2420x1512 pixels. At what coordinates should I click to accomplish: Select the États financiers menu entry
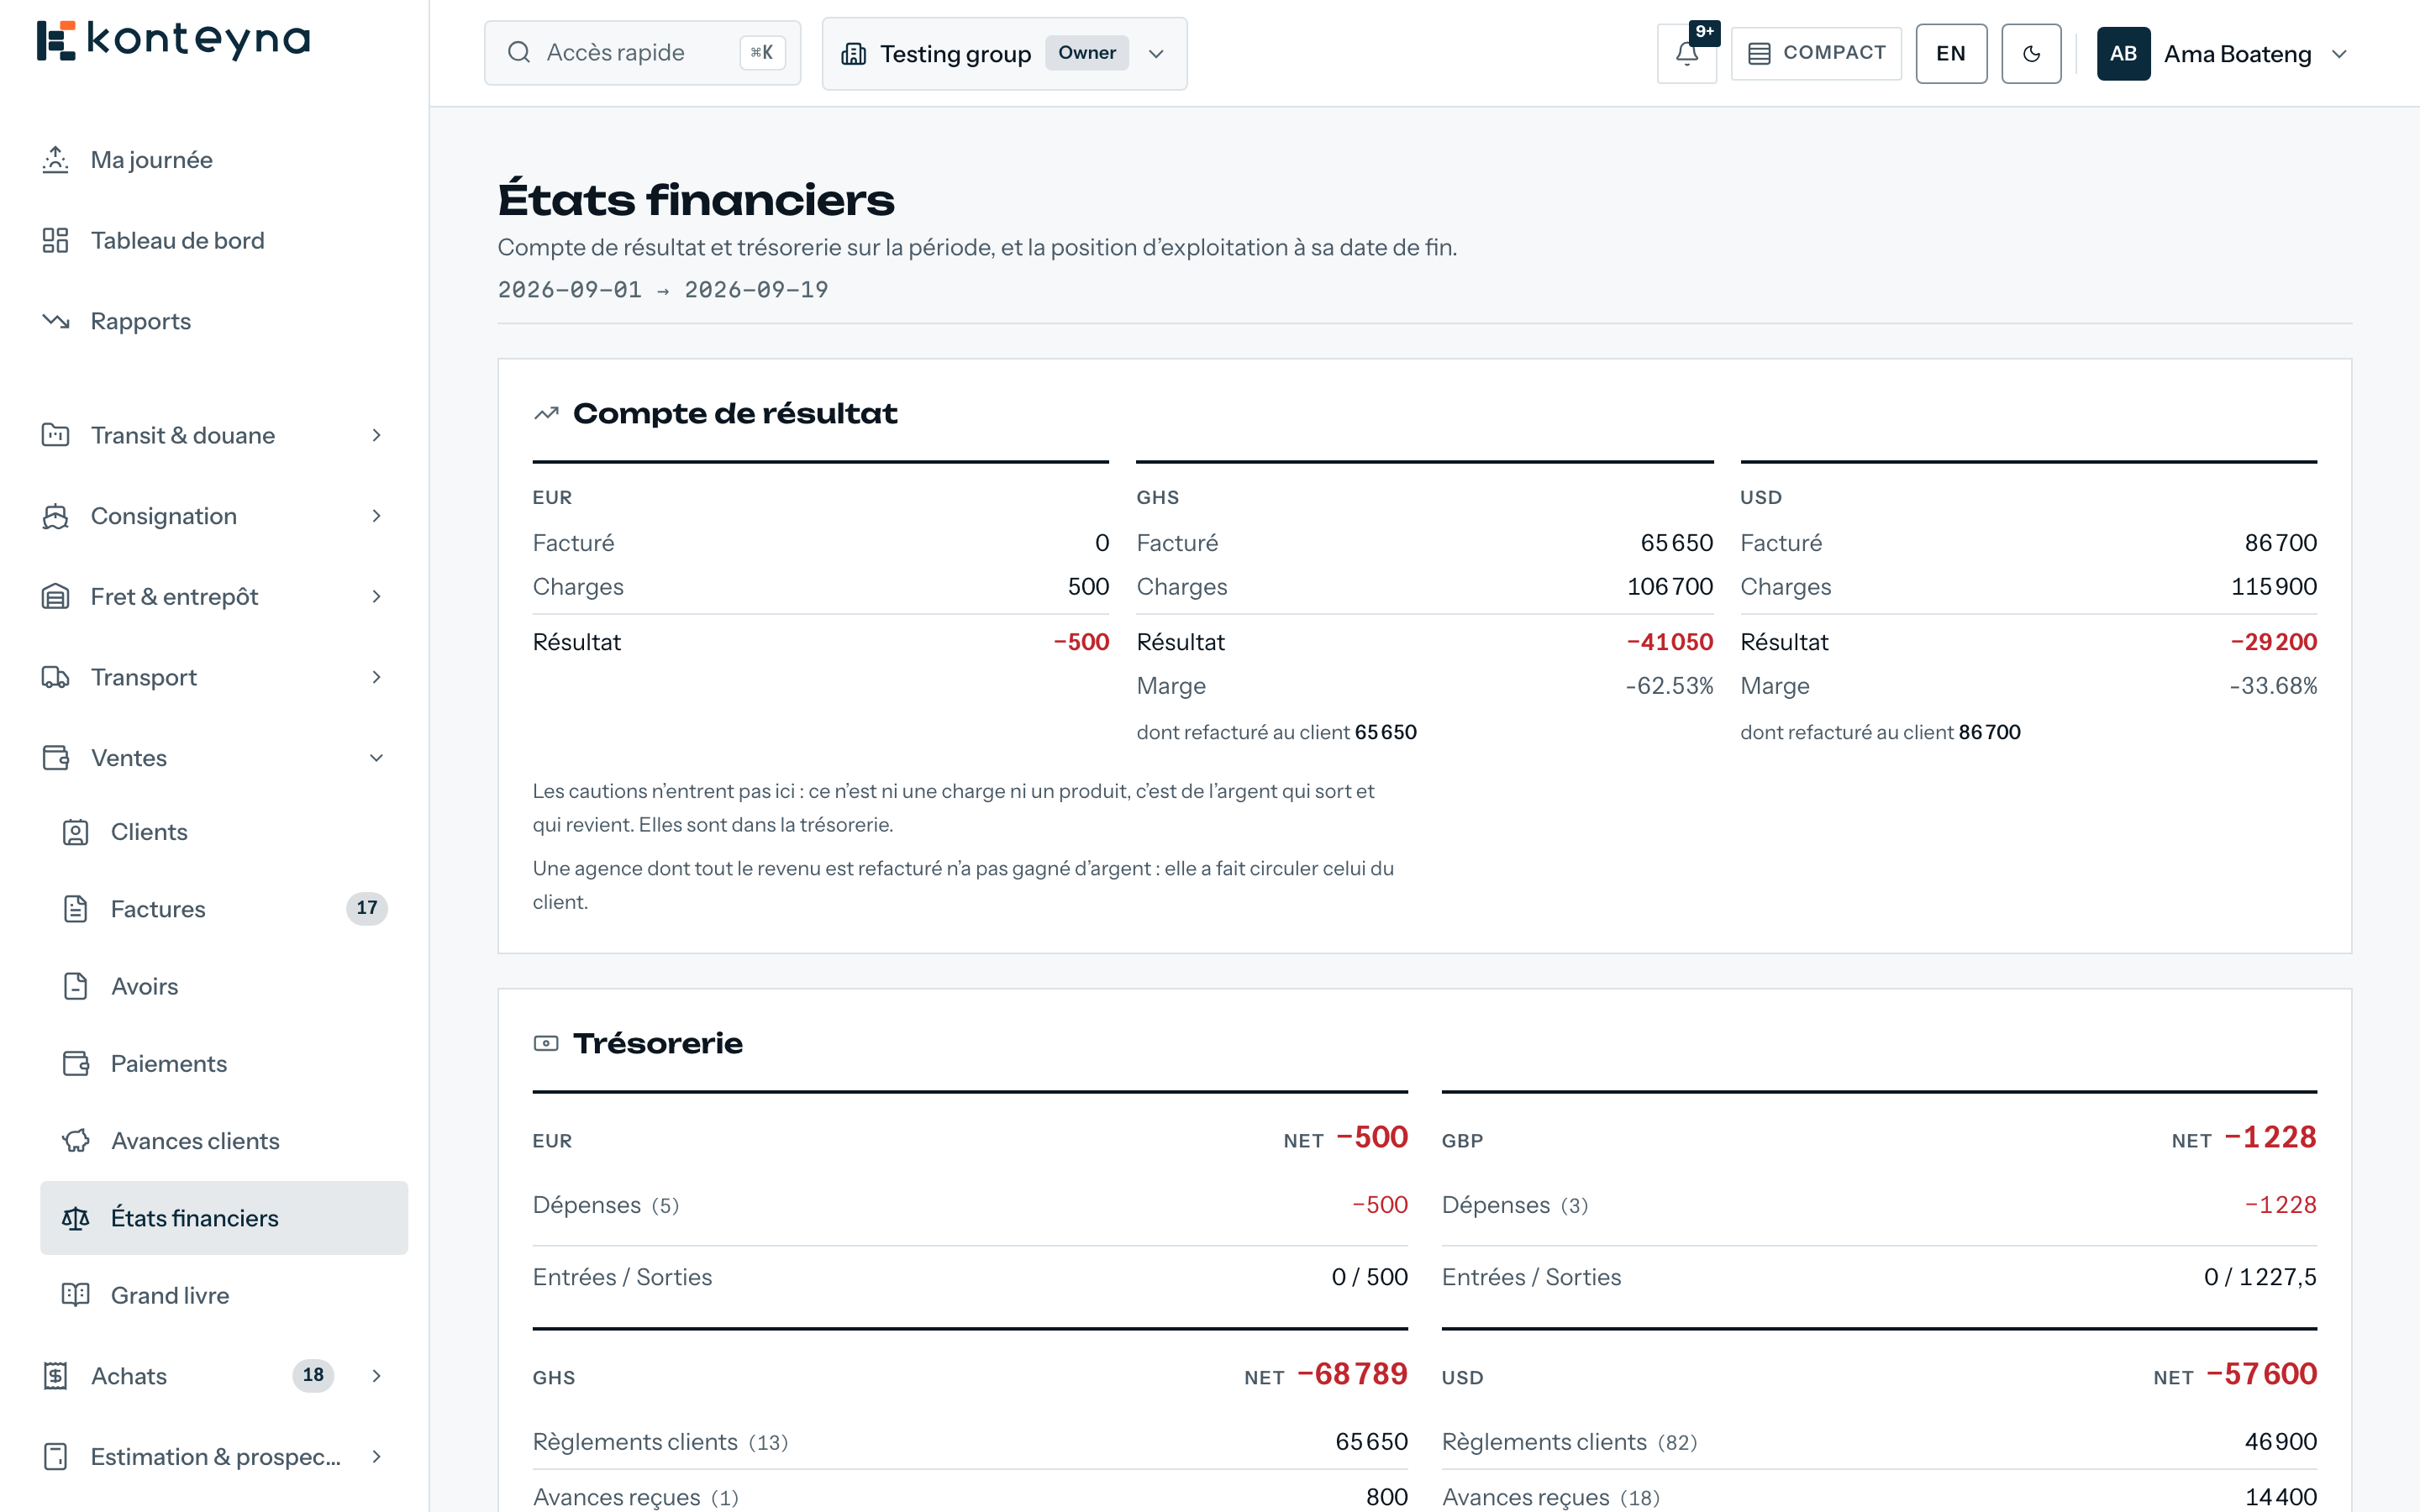coord(224,1218)
